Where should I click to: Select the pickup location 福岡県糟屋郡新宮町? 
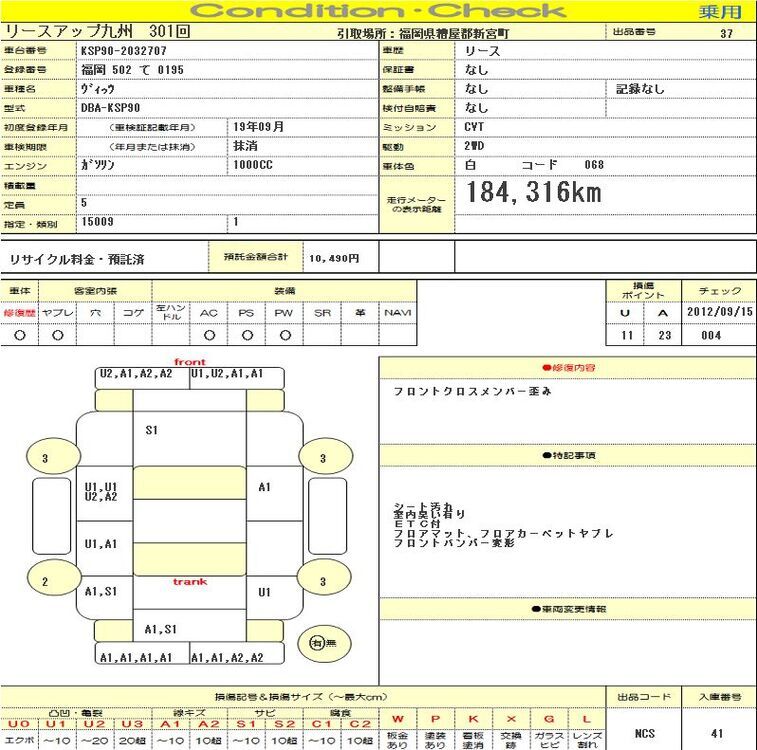(x=454, y=34)
